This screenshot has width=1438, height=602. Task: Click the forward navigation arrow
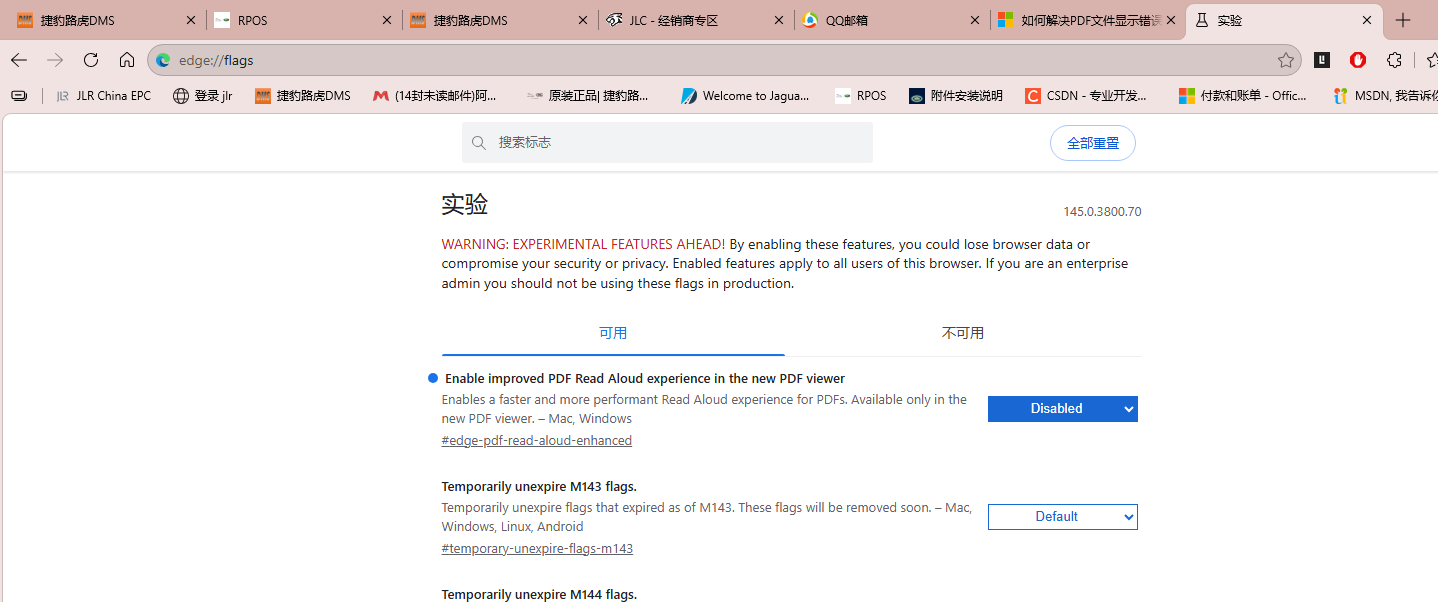(55, 60)
